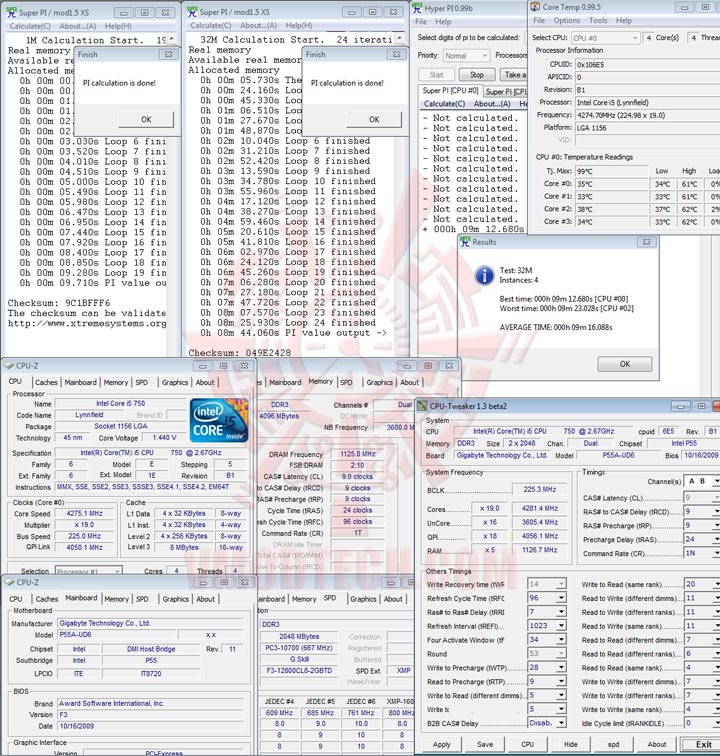Click Hide button in CPU-Tweaker
Image resolution: width=720 pixels, height=756 pixels.
coord(571,744)
